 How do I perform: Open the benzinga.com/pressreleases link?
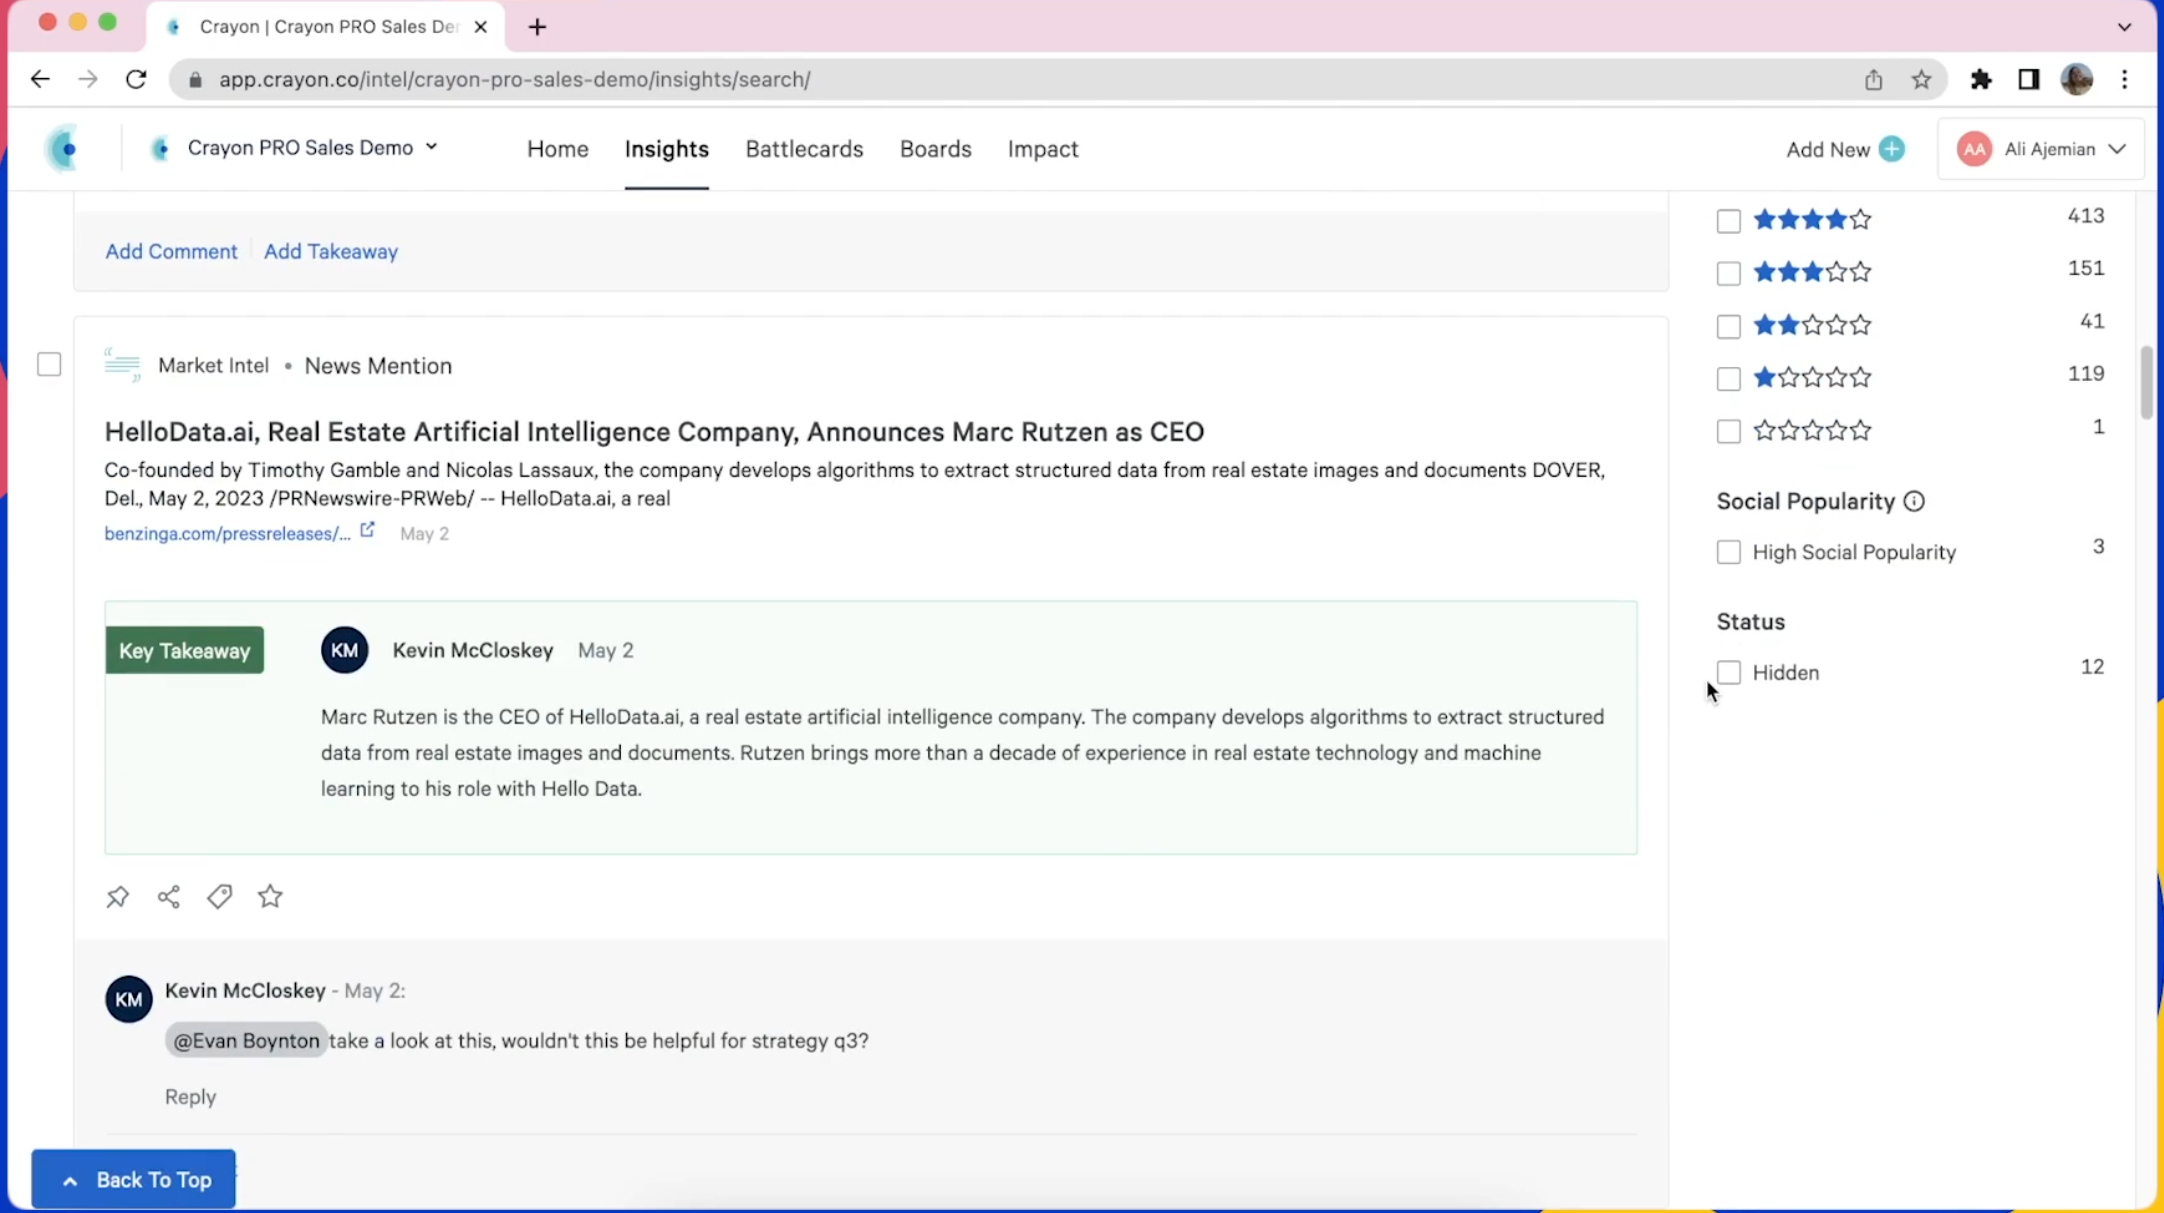(228, 534)
